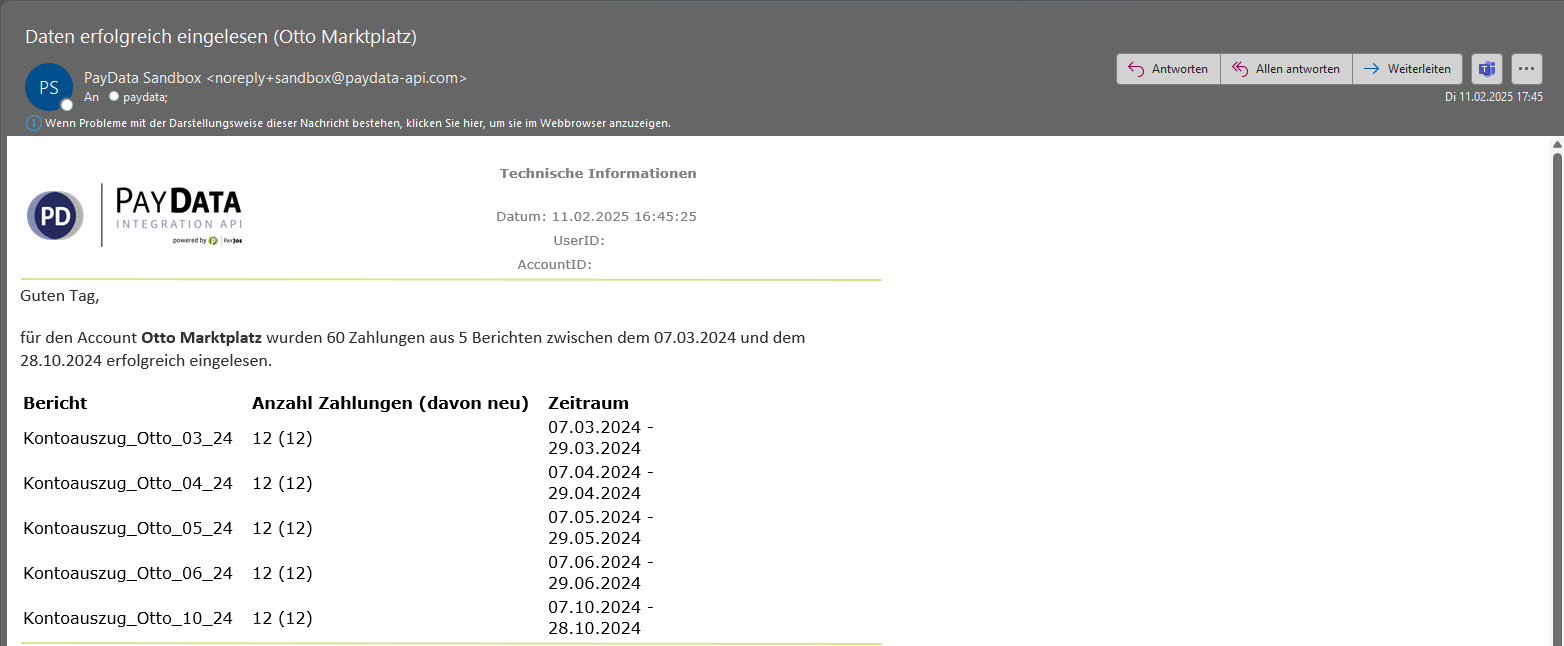Click period 07.06.2024 - 29.06.2024
1564x646 pixels.
coord(601,573)
